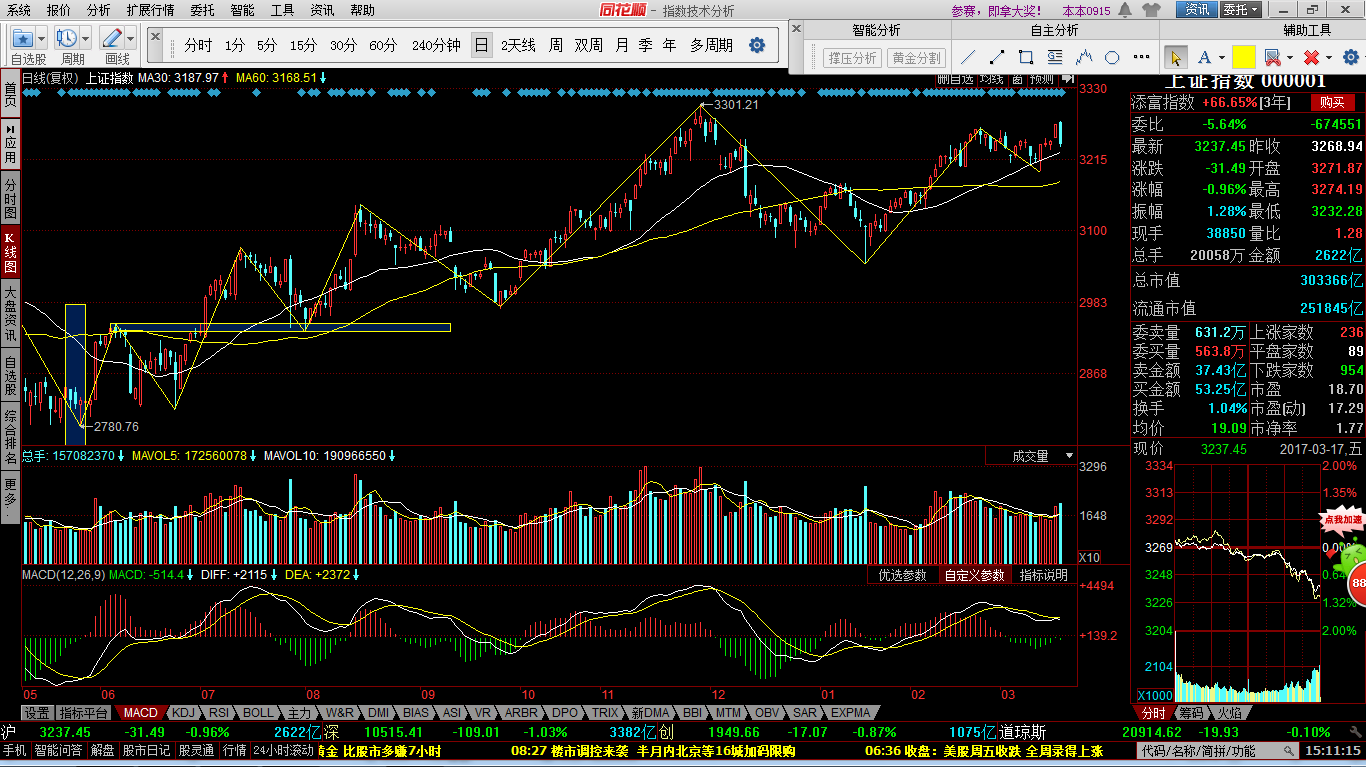Select the line segment drawing tool
The width and height of the screenshot is (1366, 767).
pyautogui.click(x=998, y=57)
